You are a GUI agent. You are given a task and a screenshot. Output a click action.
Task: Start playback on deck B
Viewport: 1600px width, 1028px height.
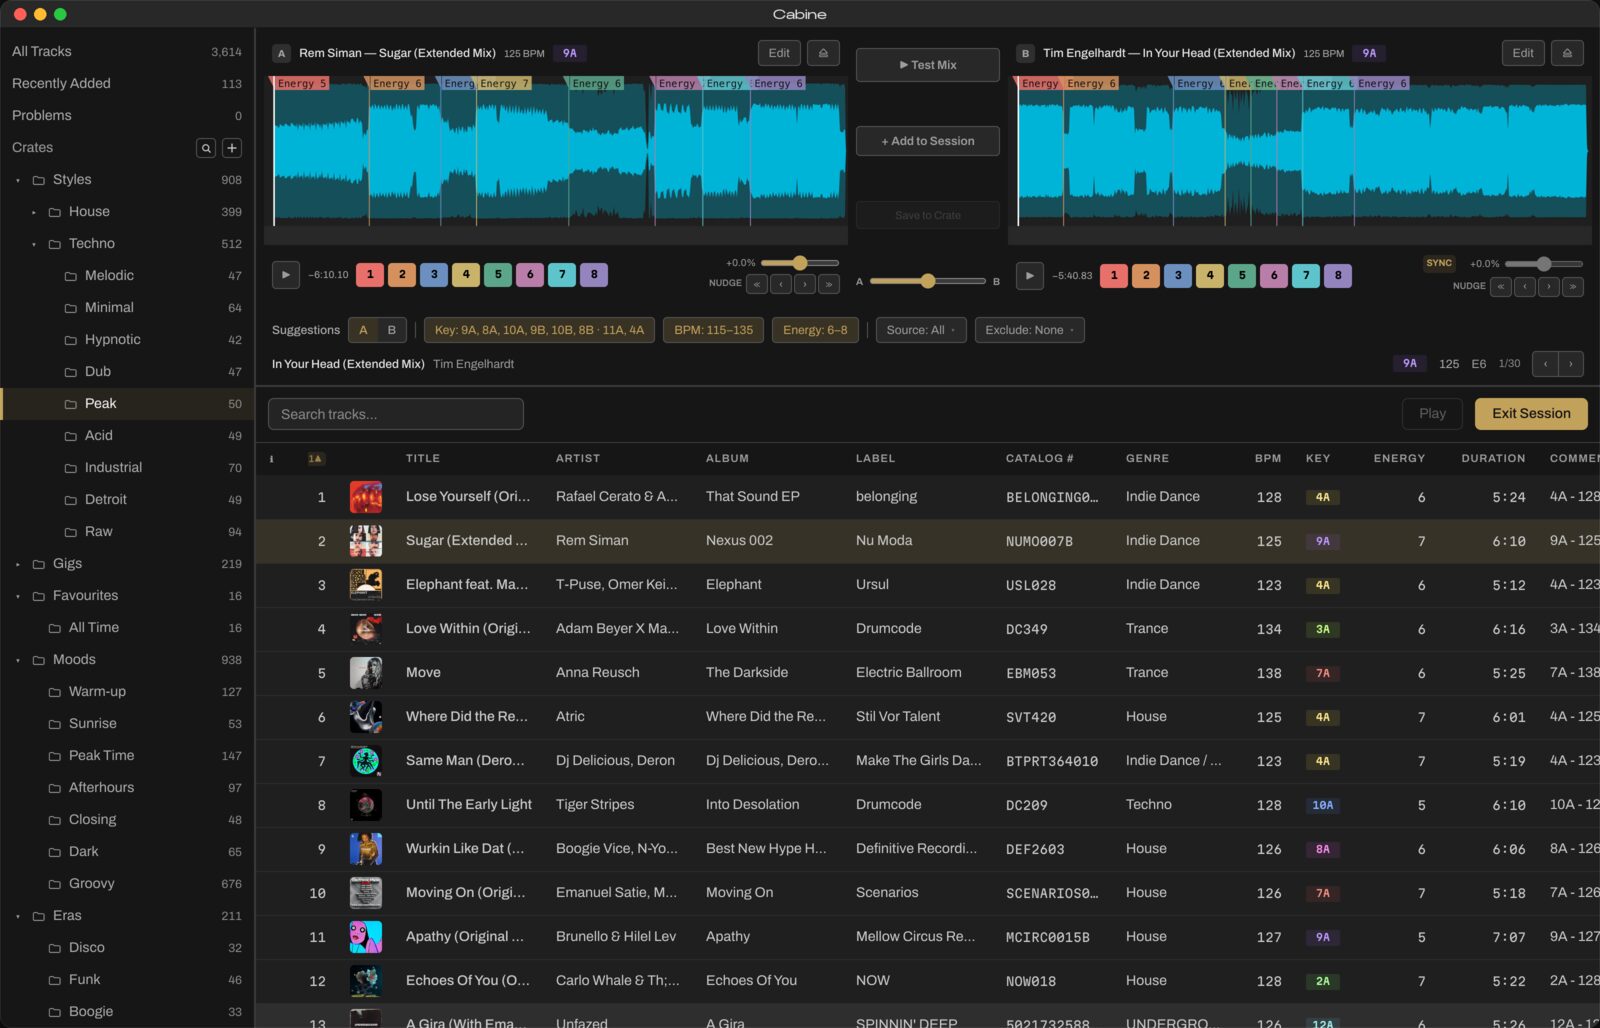pos(1030,275)
